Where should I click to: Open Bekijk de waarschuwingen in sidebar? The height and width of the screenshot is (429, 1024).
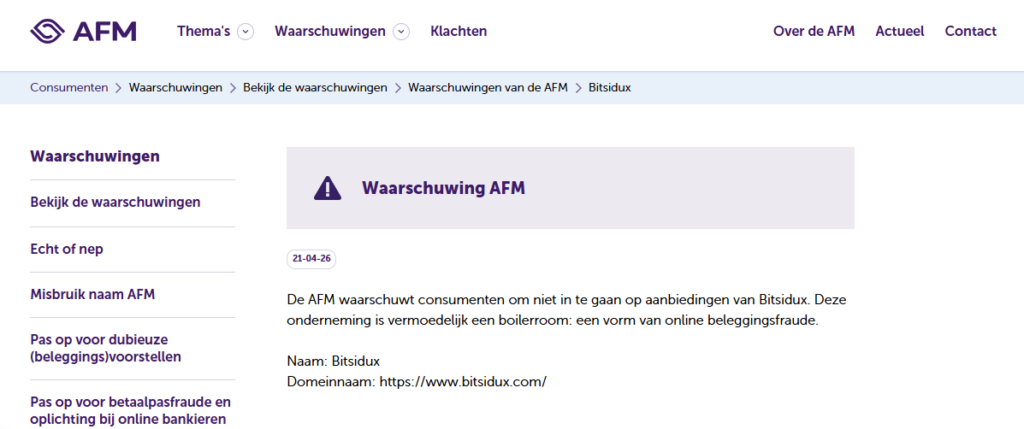pyautogui.click(x=116, y=202)
